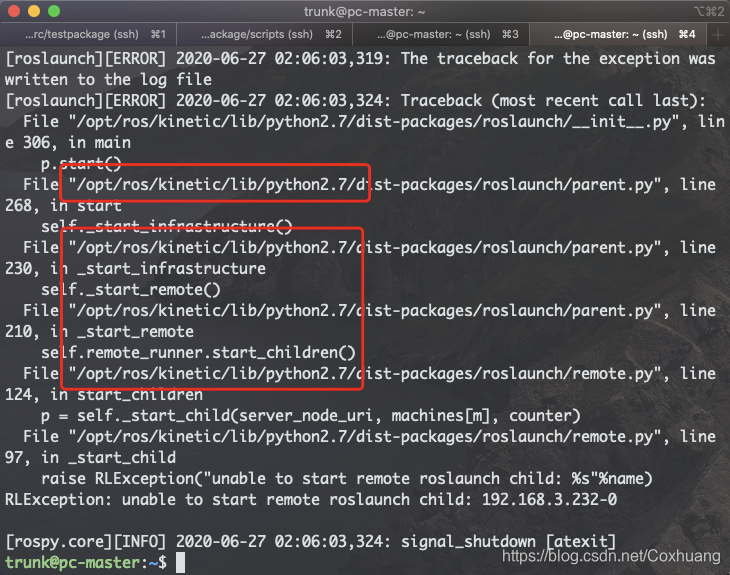Maximize the terminal with green button
730x575 pixels.
pos(54,11)
